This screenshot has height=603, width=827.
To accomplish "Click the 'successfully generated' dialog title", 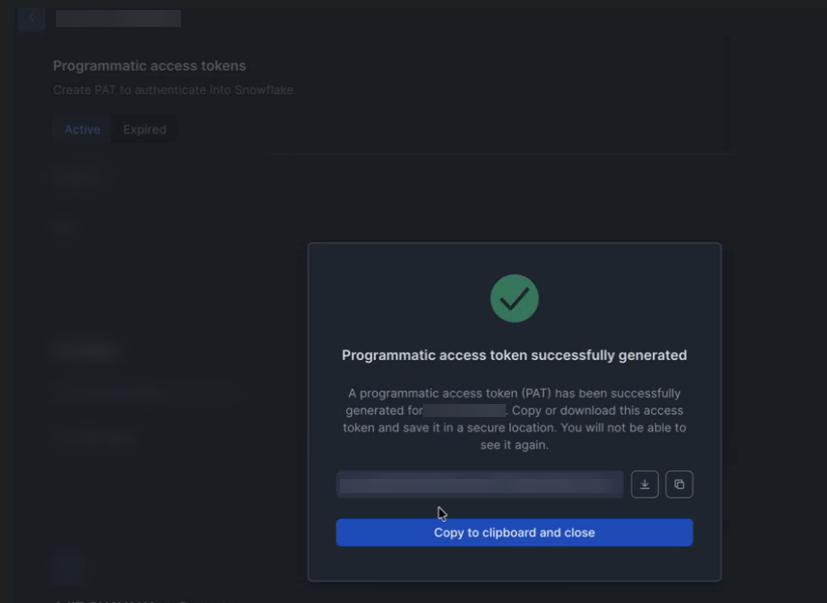I will tap(514, 355).
